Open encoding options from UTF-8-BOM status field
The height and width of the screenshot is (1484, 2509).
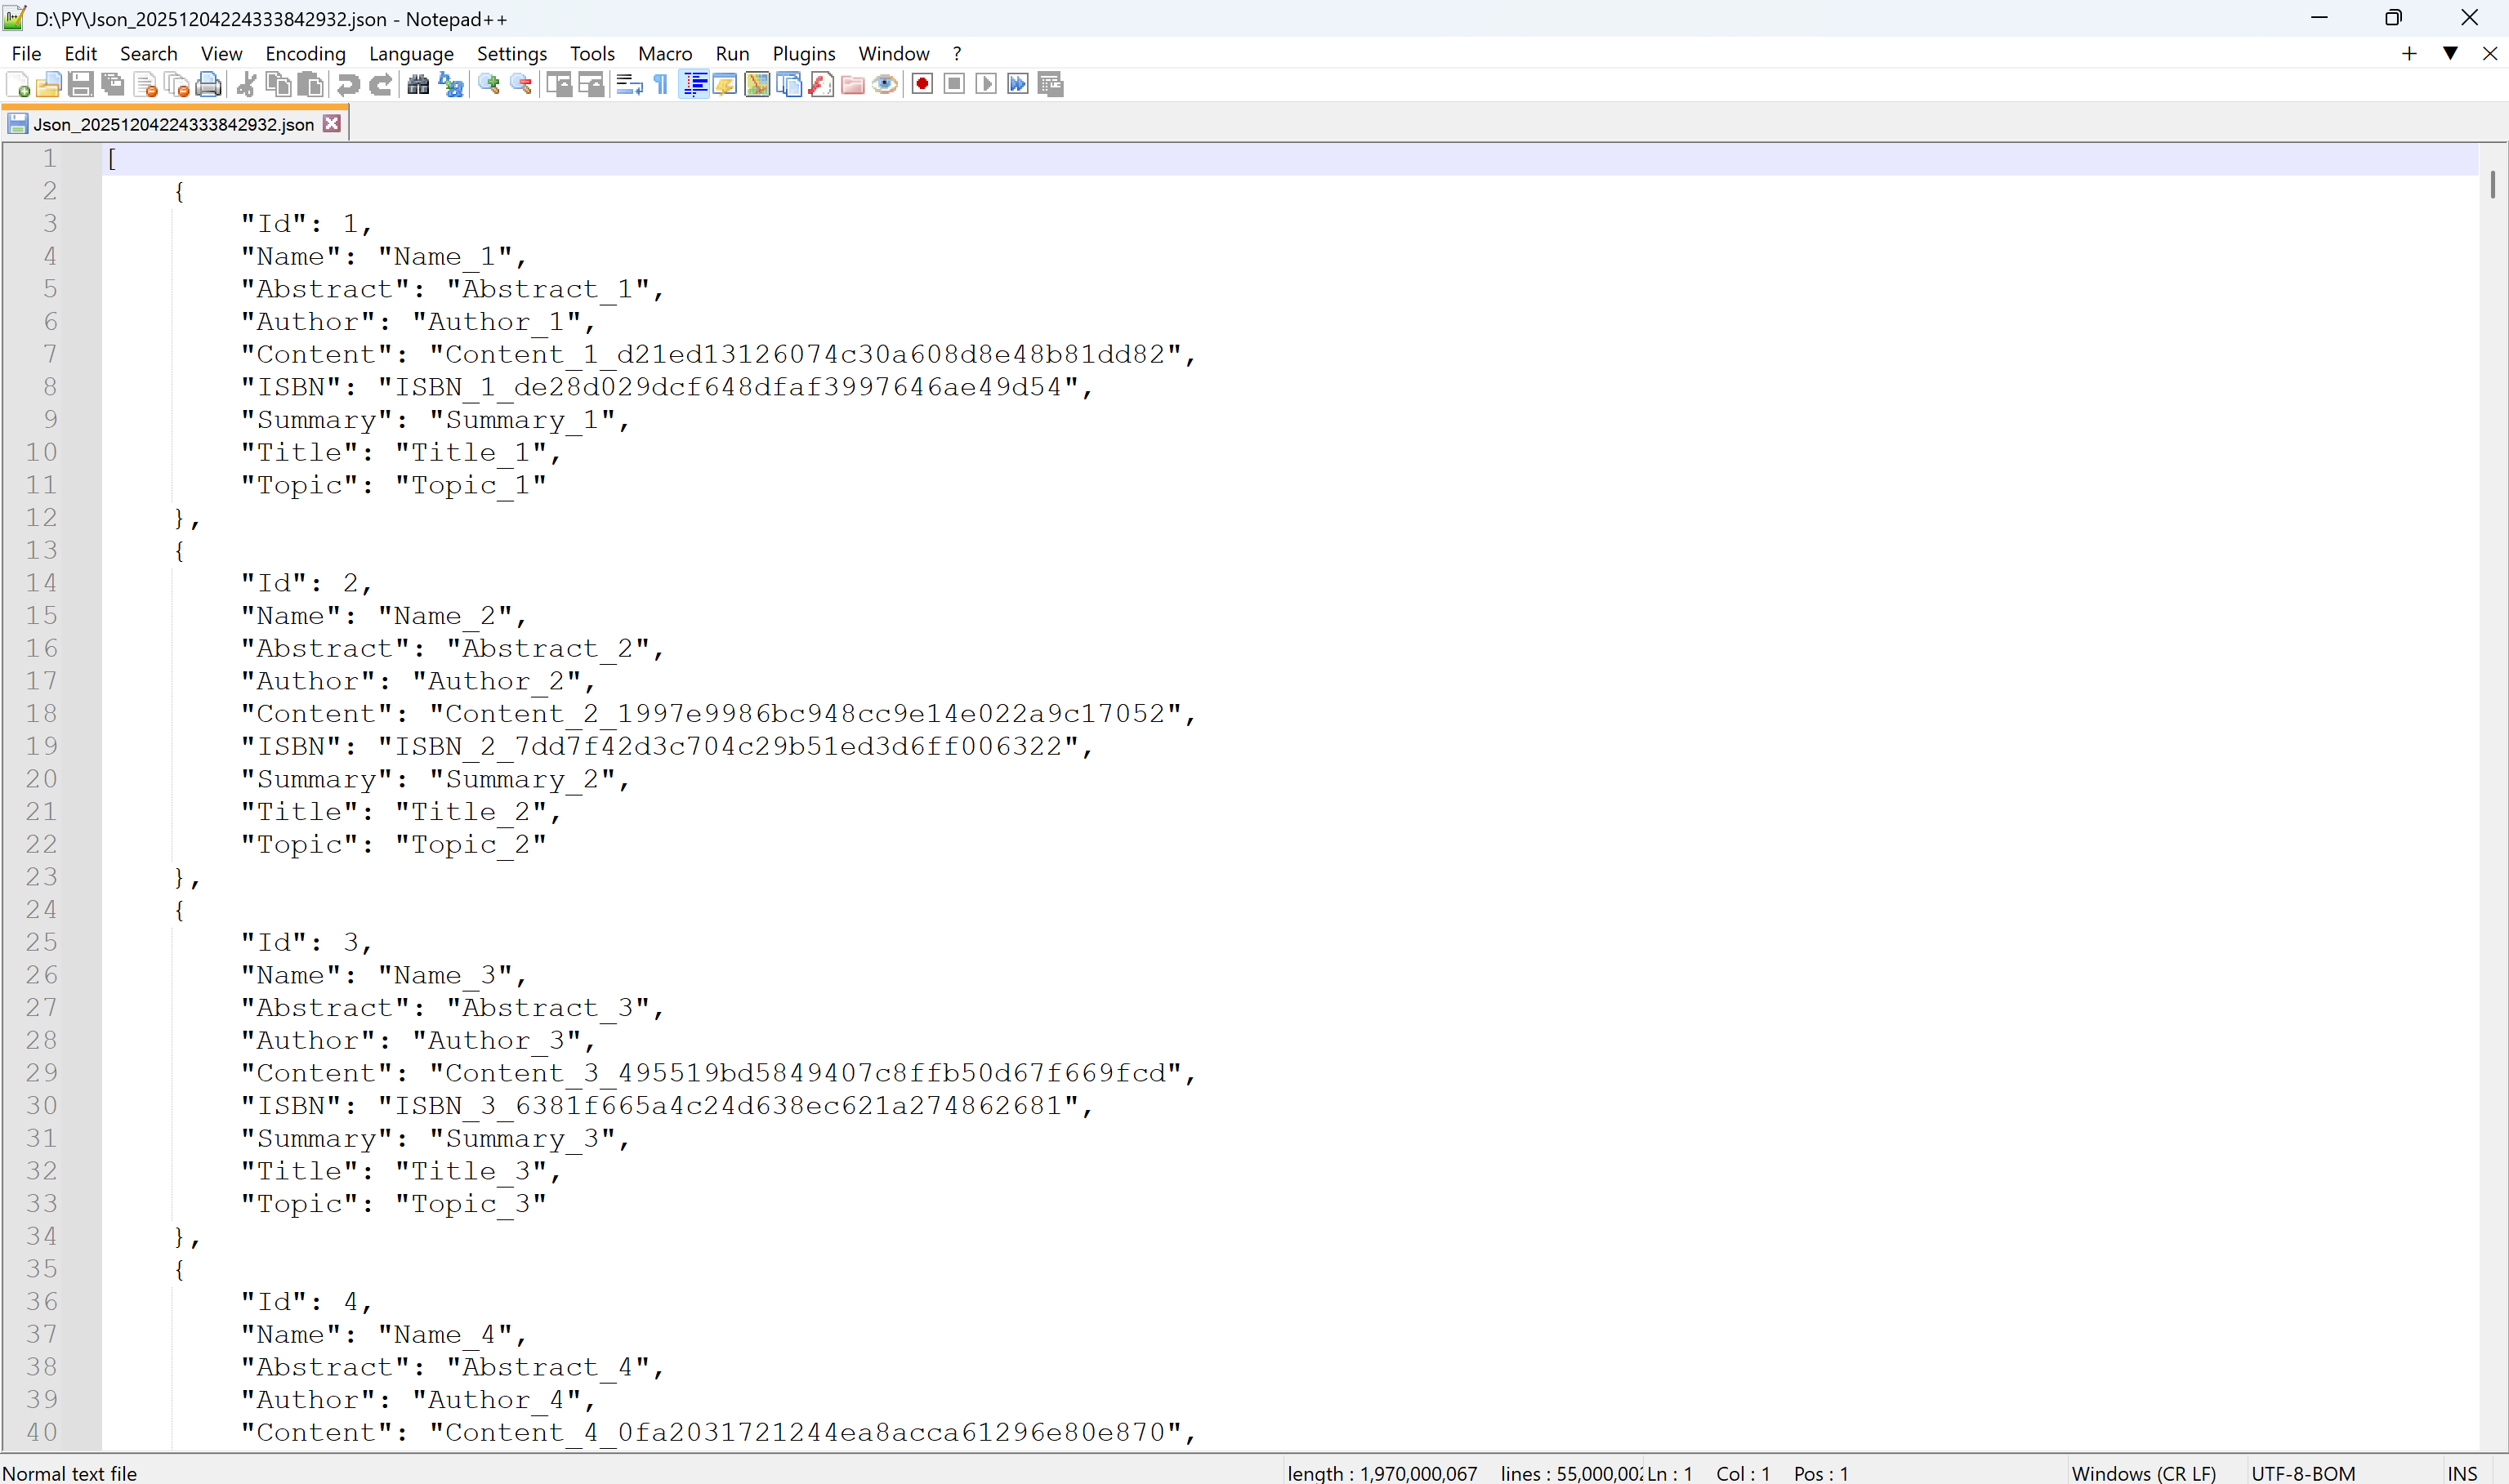point(2302,1473)
